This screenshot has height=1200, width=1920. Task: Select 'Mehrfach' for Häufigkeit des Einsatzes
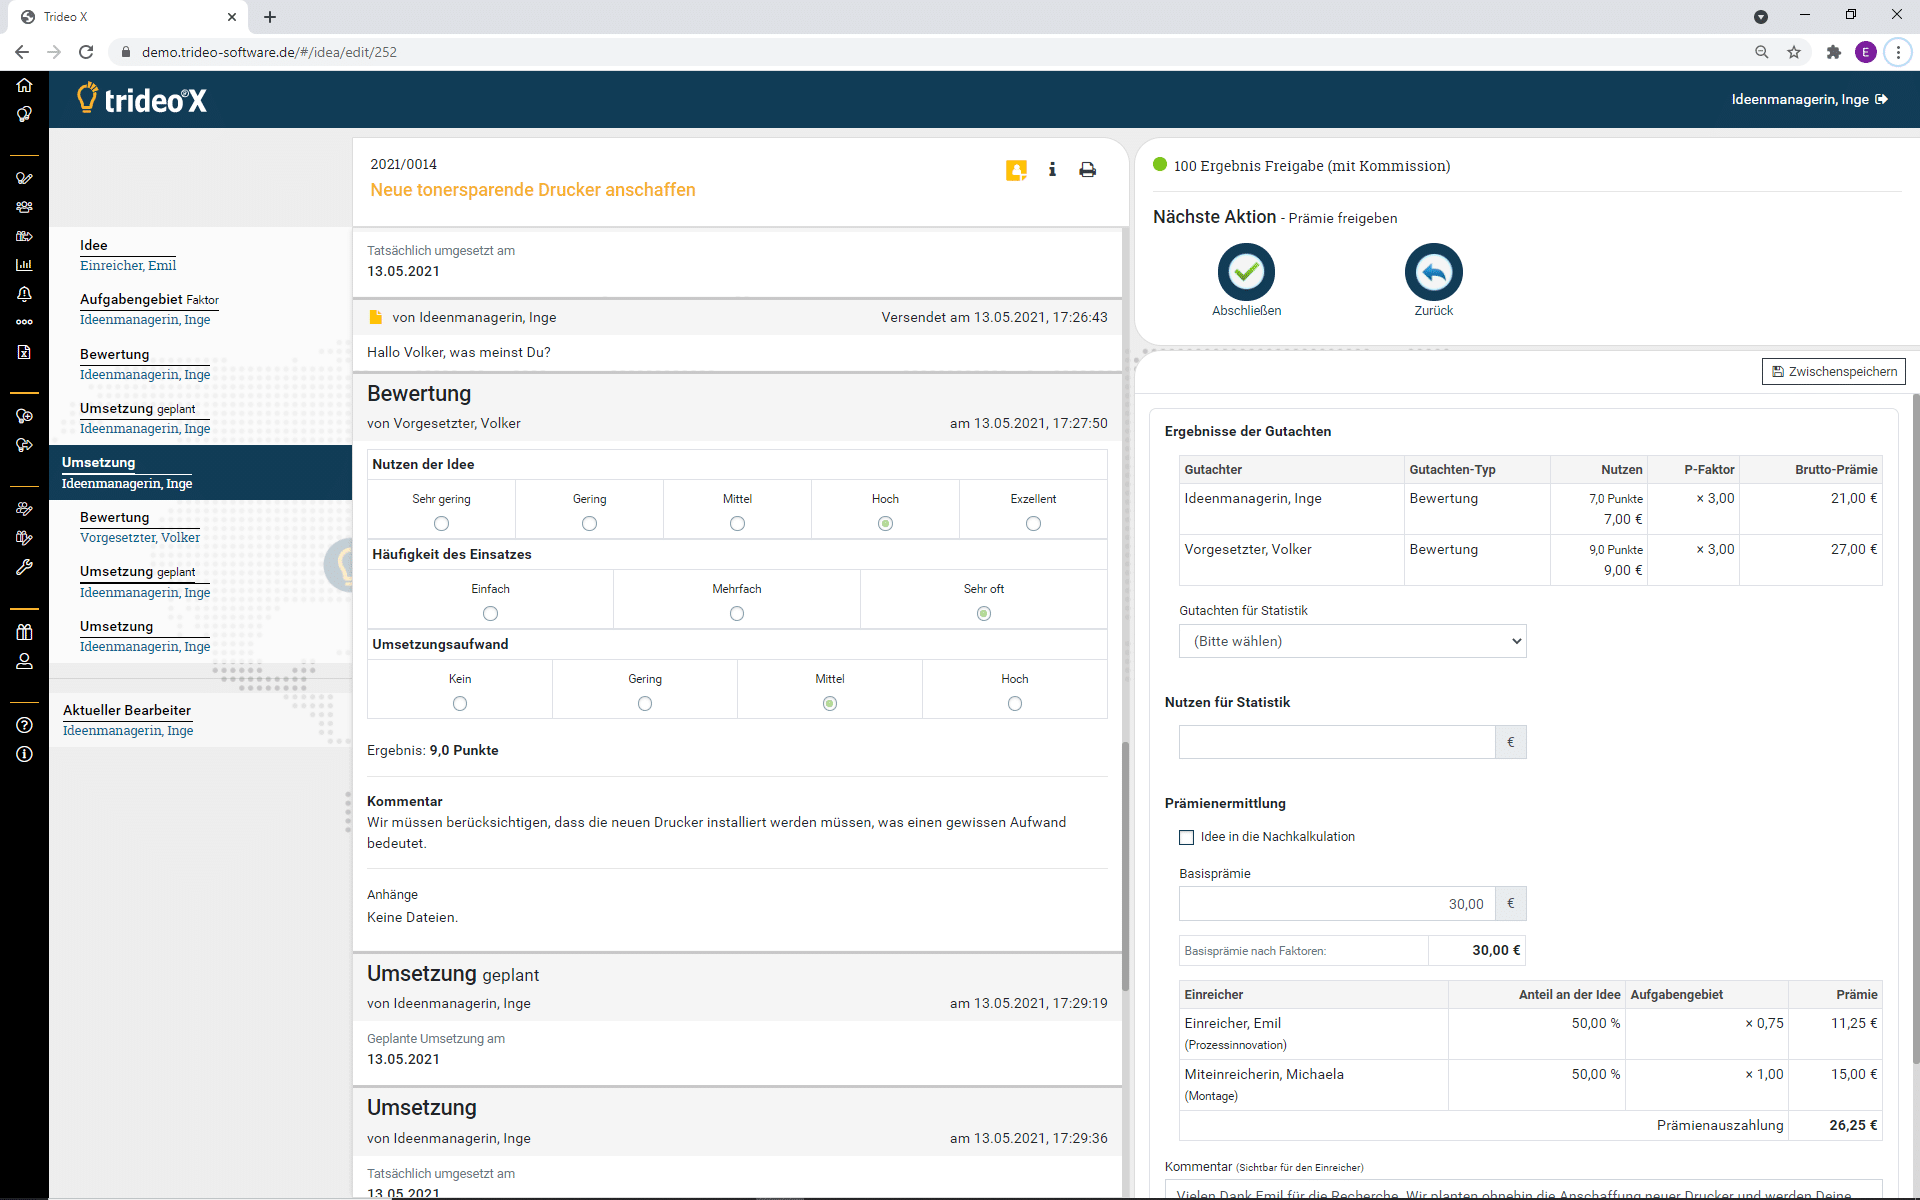pos(737,613)
